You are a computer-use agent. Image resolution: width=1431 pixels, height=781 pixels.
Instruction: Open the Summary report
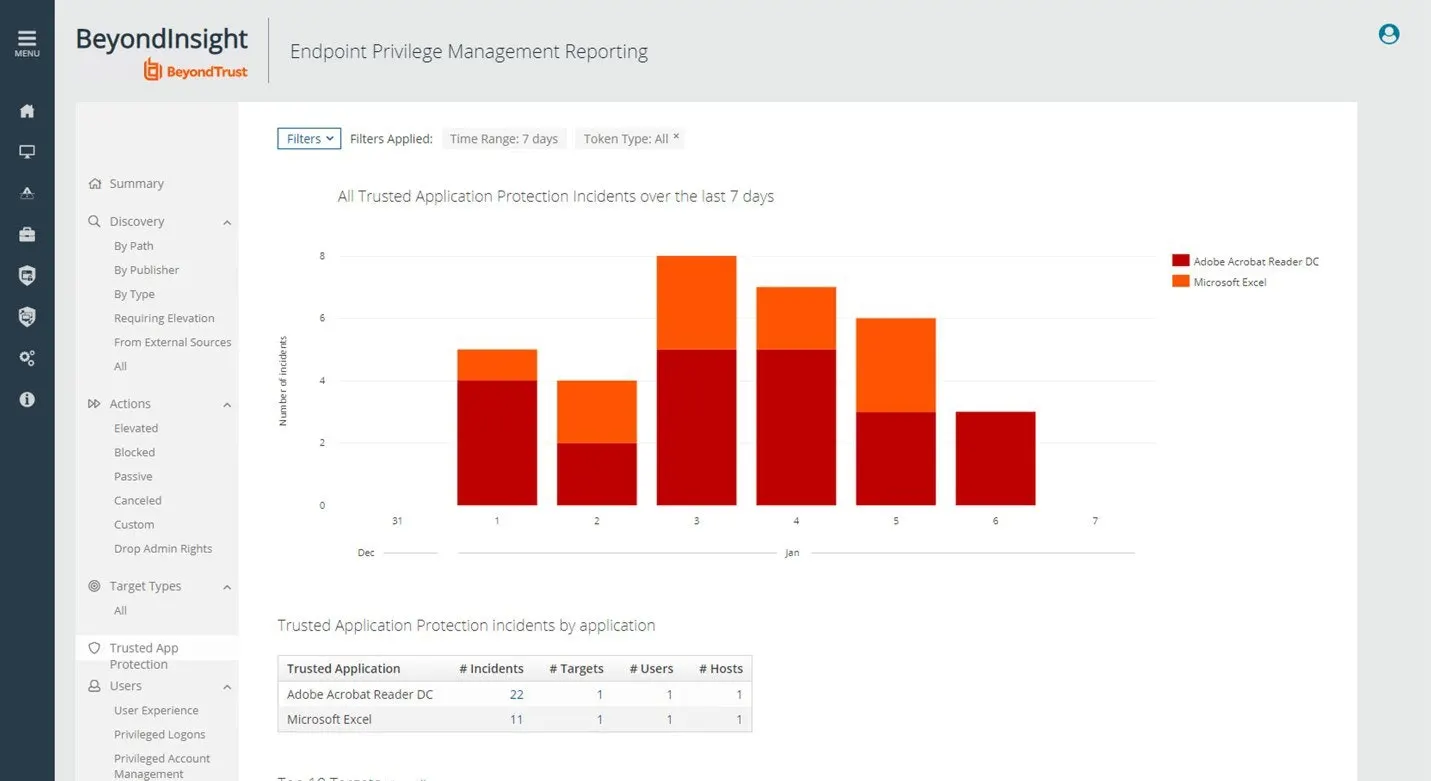coord(136,184)
